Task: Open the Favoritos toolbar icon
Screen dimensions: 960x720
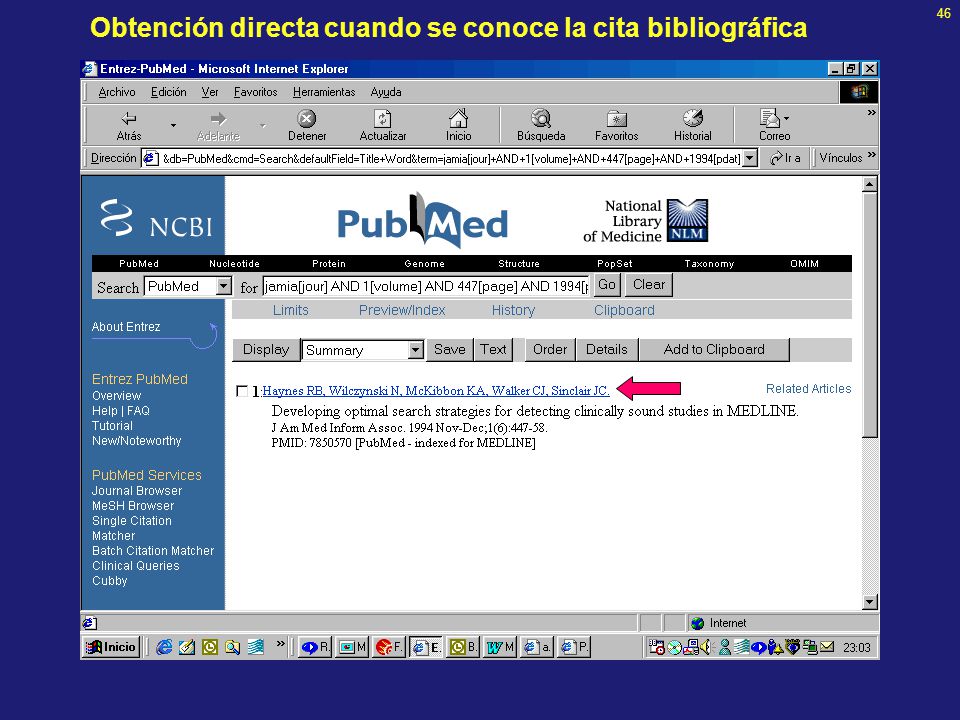Action: coord(617,118)
